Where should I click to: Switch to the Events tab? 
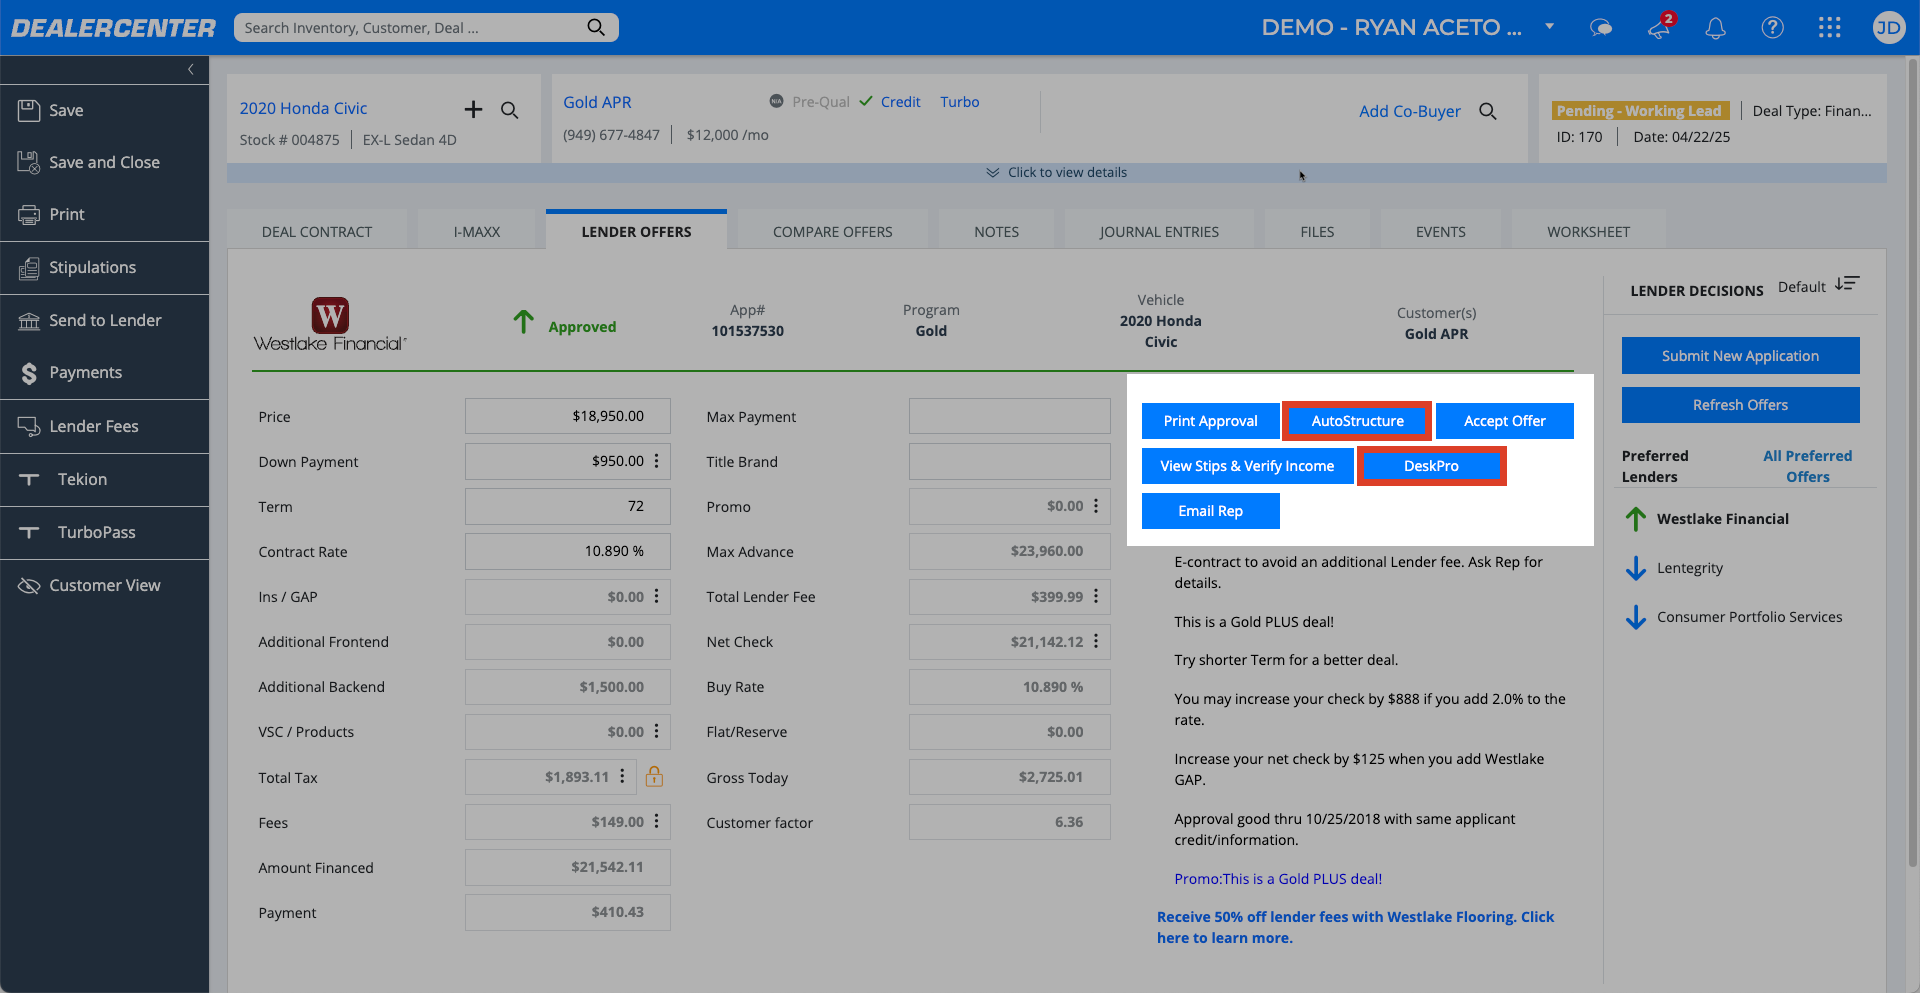point(1441,231)
